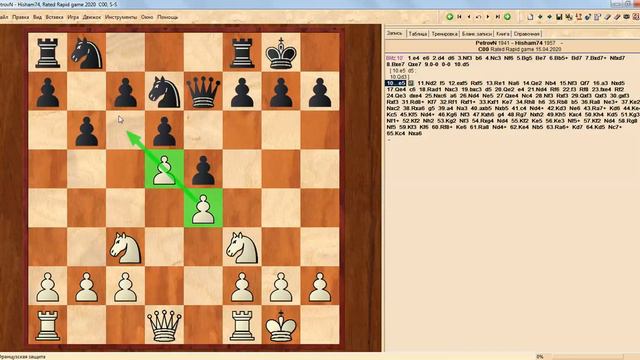The width and height of the screenshot is (640, 360).
Task: Click the black king on g8
Action: (x=281, y=52)
